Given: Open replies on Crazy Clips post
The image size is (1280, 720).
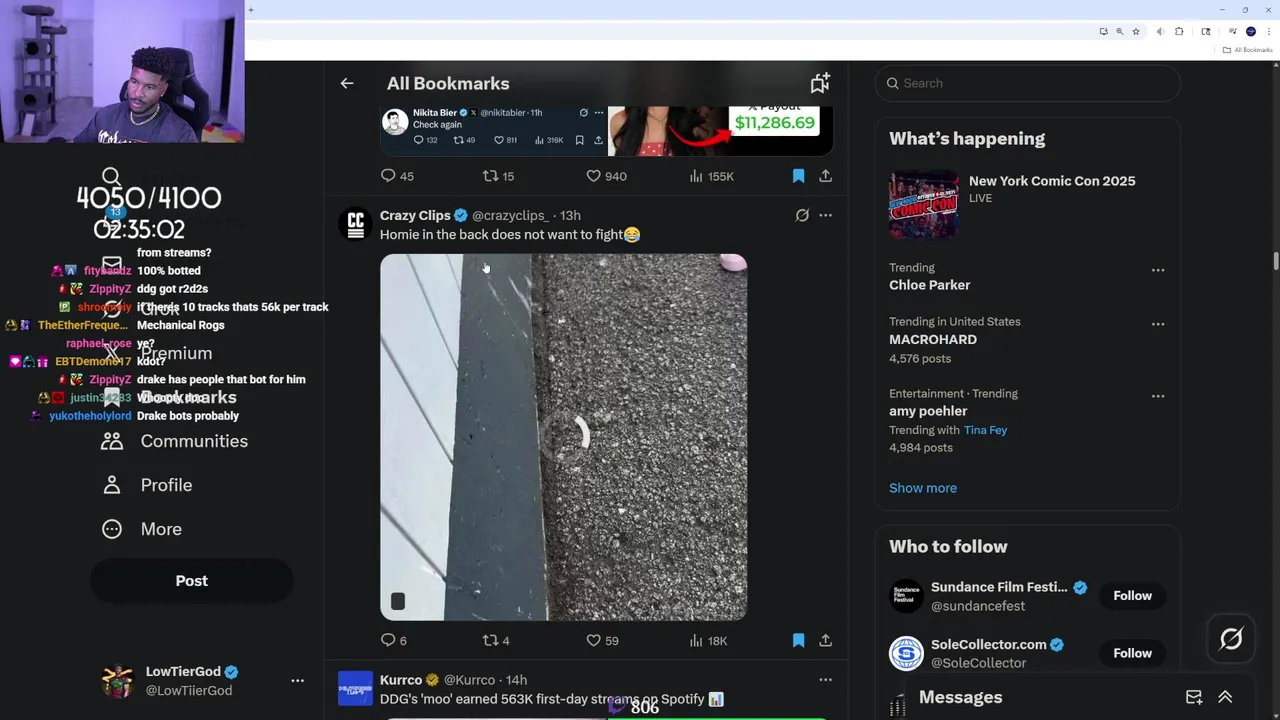Looking at the screenshot, I should tap(394, 640).
